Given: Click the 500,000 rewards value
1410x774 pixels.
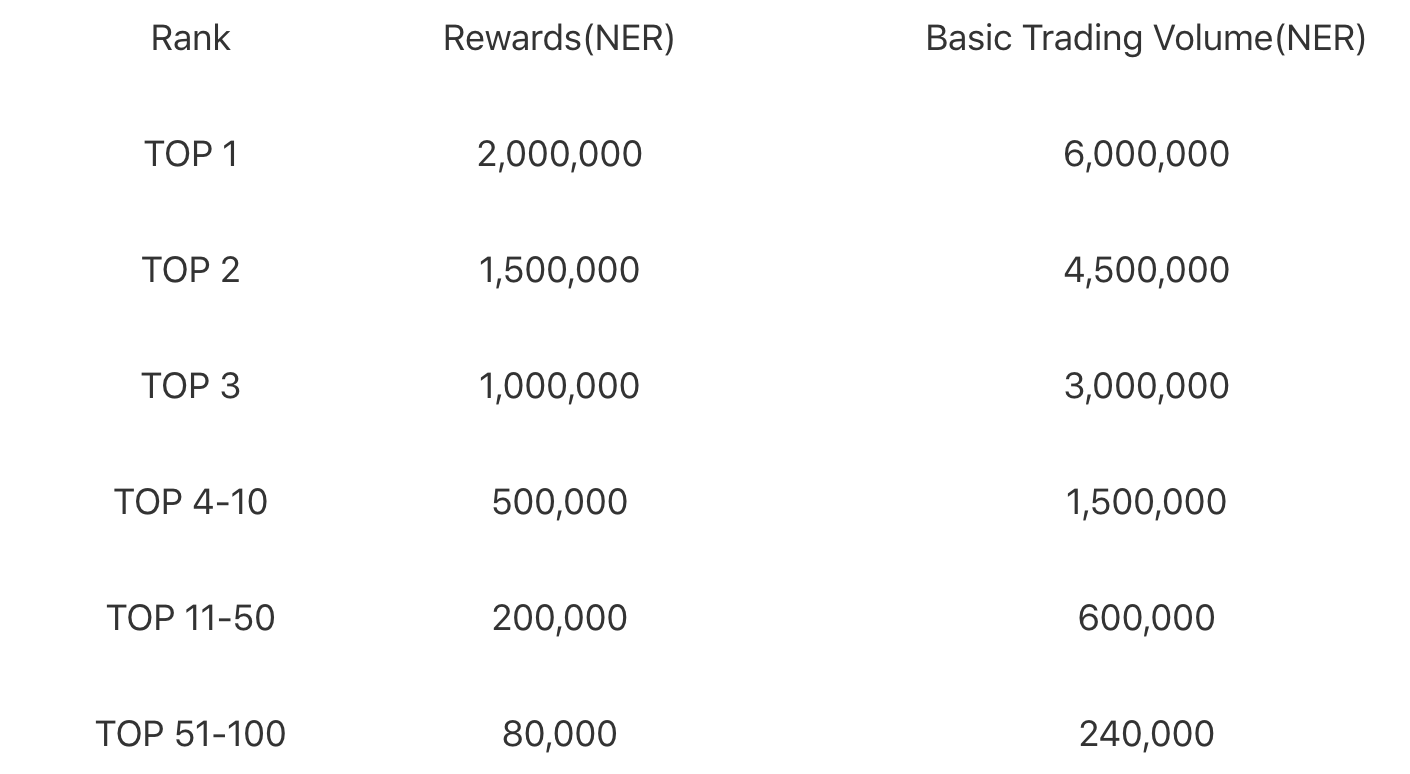Looking at the screenshot, I should [x=559, y=502].
